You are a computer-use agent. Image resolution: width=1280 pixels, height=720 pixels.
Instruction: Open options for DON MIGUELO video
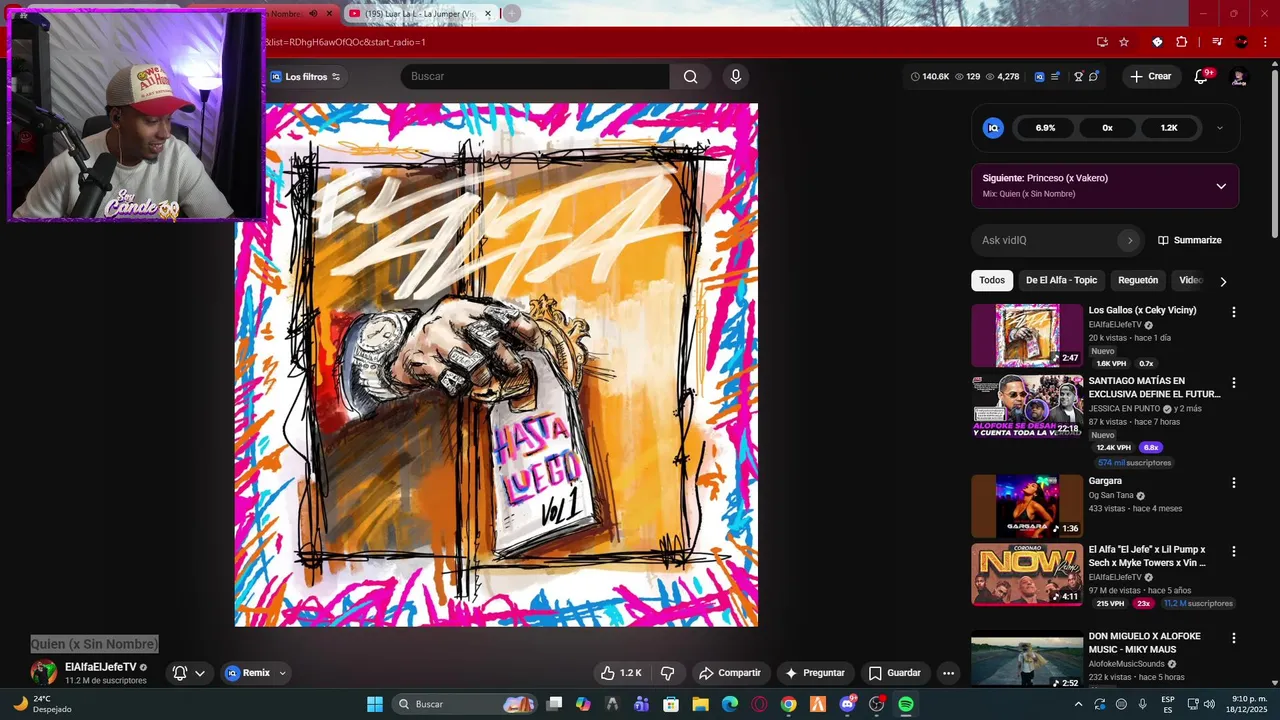[1233, 638]
